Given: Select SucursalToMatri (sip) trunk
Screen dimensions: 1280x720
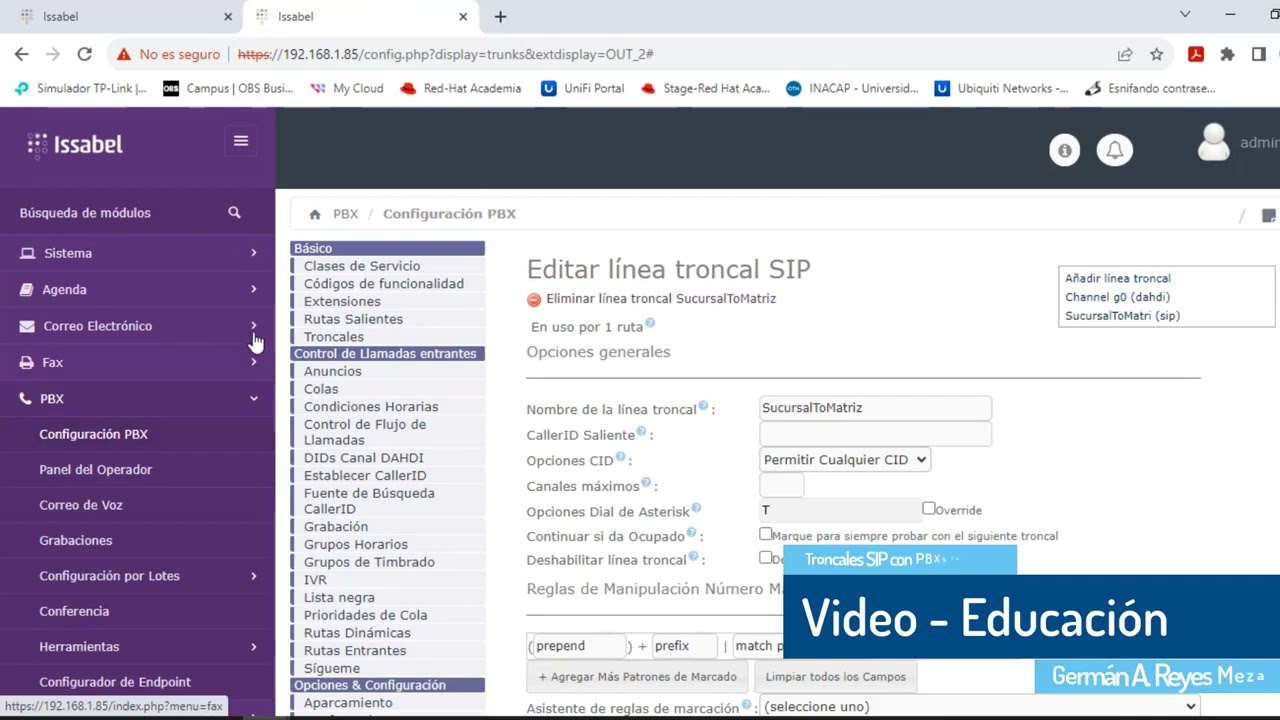Looking at the screenshot, I should point(1122,316).
